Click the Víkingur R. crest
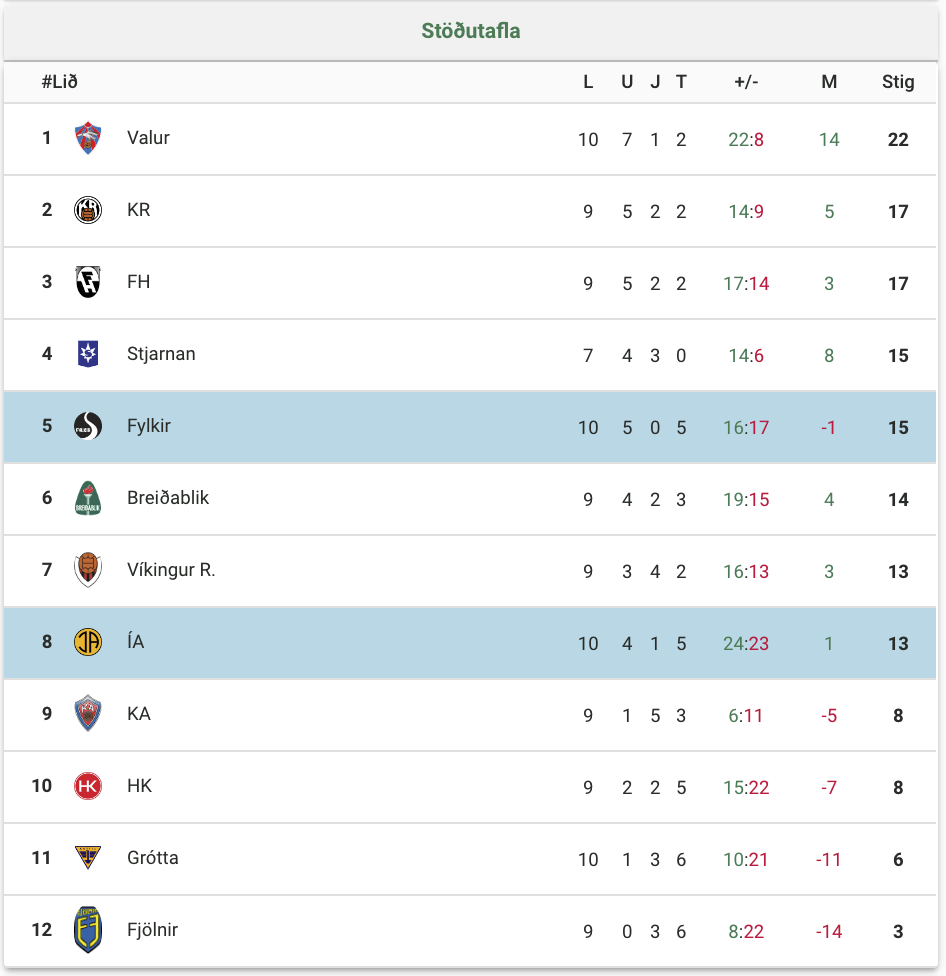Viewport: 946px width, 976px height. pyautogui.click(x=88, y=570)
